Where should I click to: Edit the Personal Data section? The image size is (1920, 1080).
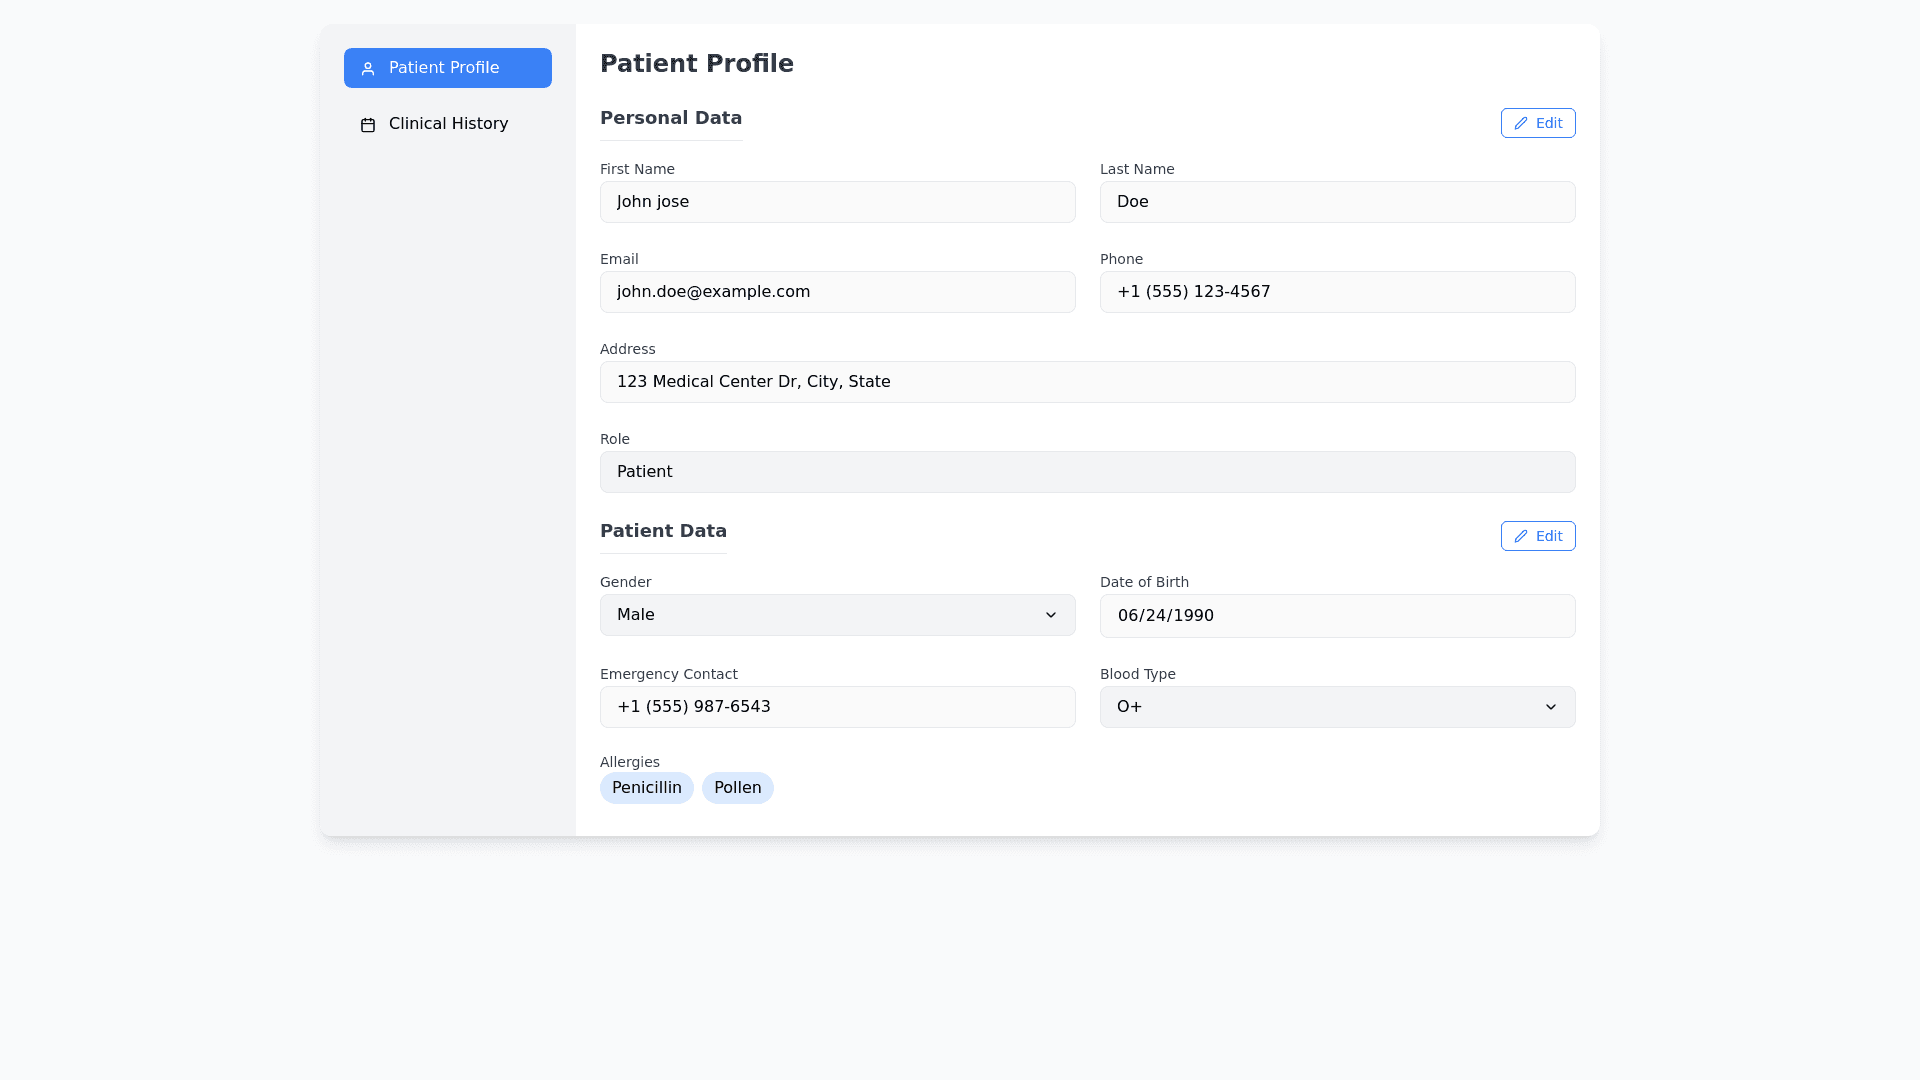[x=1538, y=123]
